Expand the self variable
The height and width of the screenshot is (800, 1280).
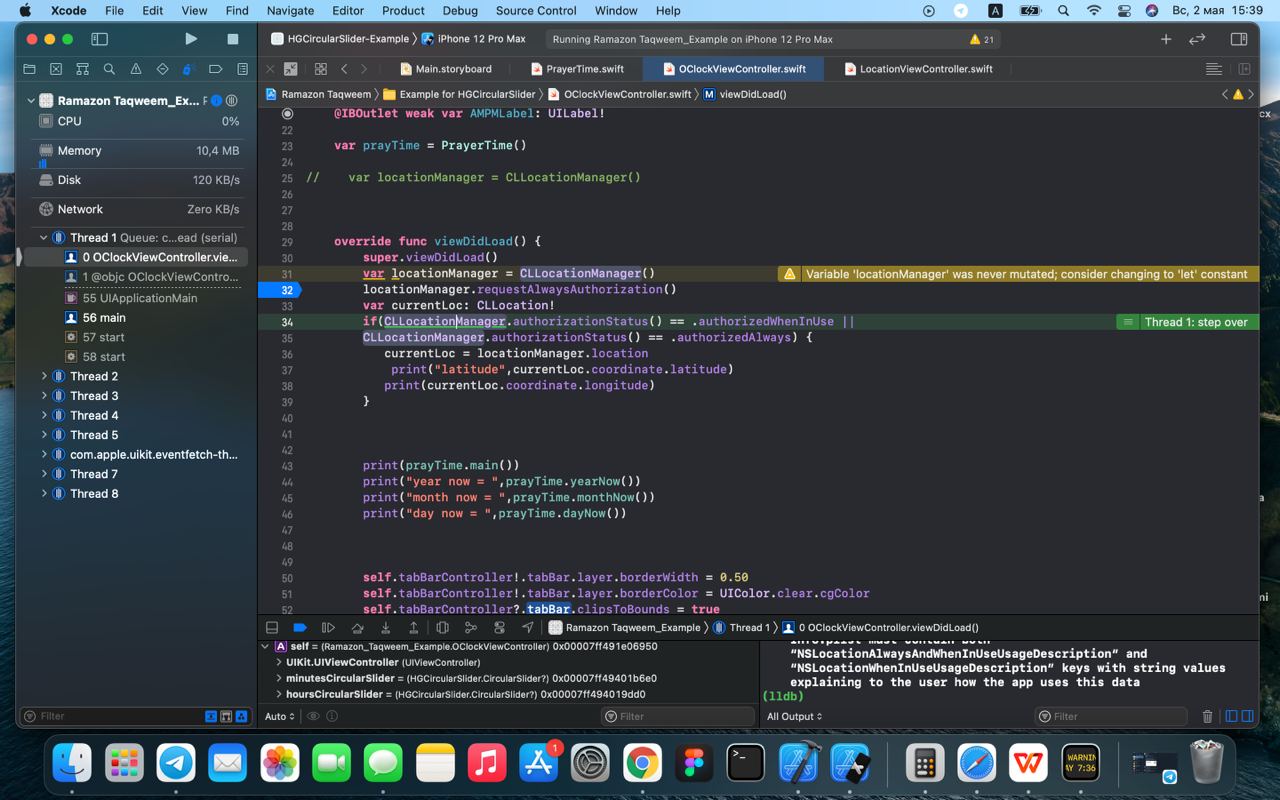[265, 647]
